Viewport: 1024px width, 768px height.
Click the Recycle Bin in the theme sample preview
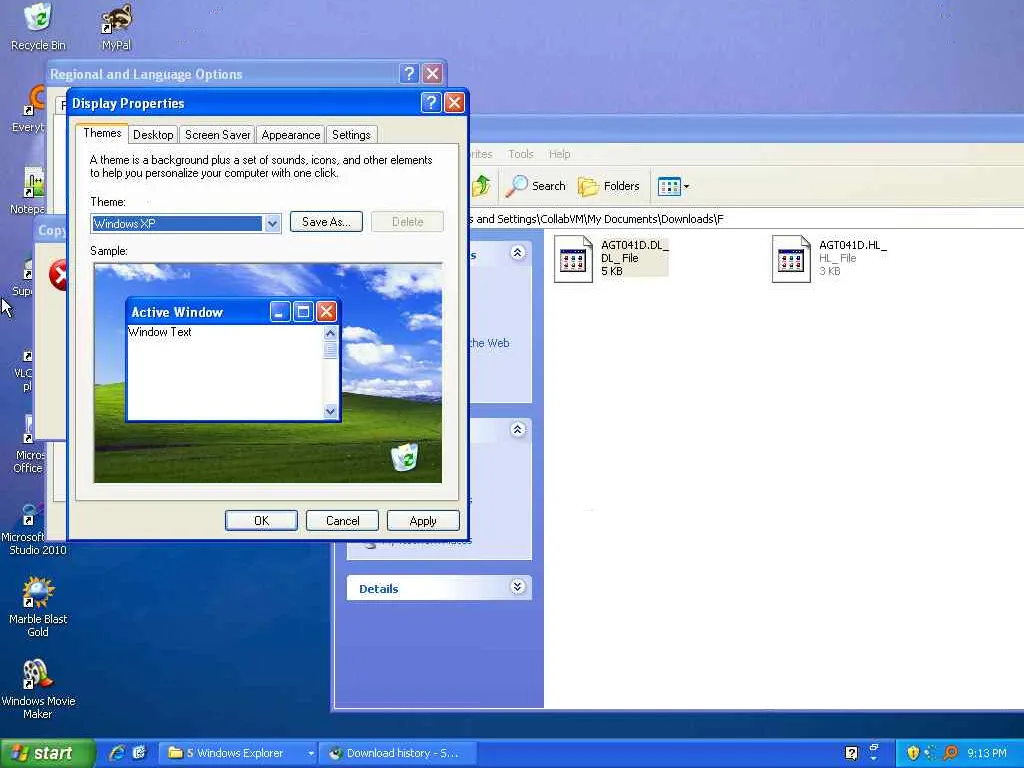click(x=405, y=456)
